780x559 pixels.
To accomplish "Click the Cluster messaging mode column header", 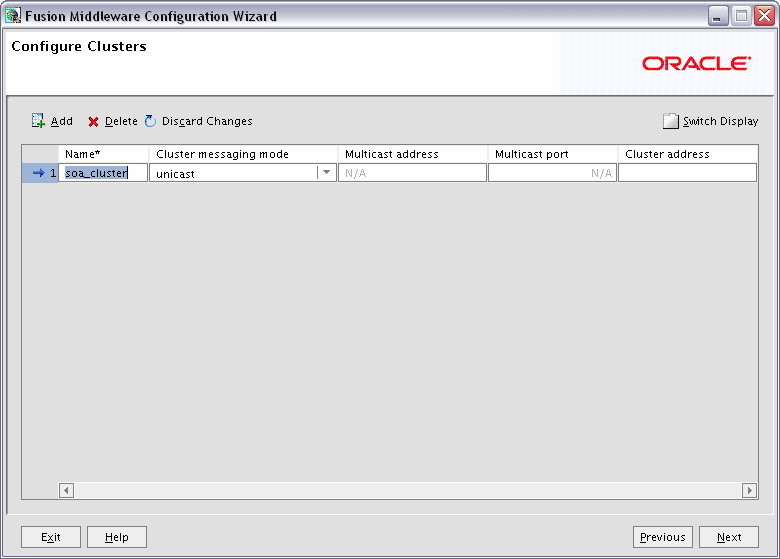I will (x=243, y=154).
